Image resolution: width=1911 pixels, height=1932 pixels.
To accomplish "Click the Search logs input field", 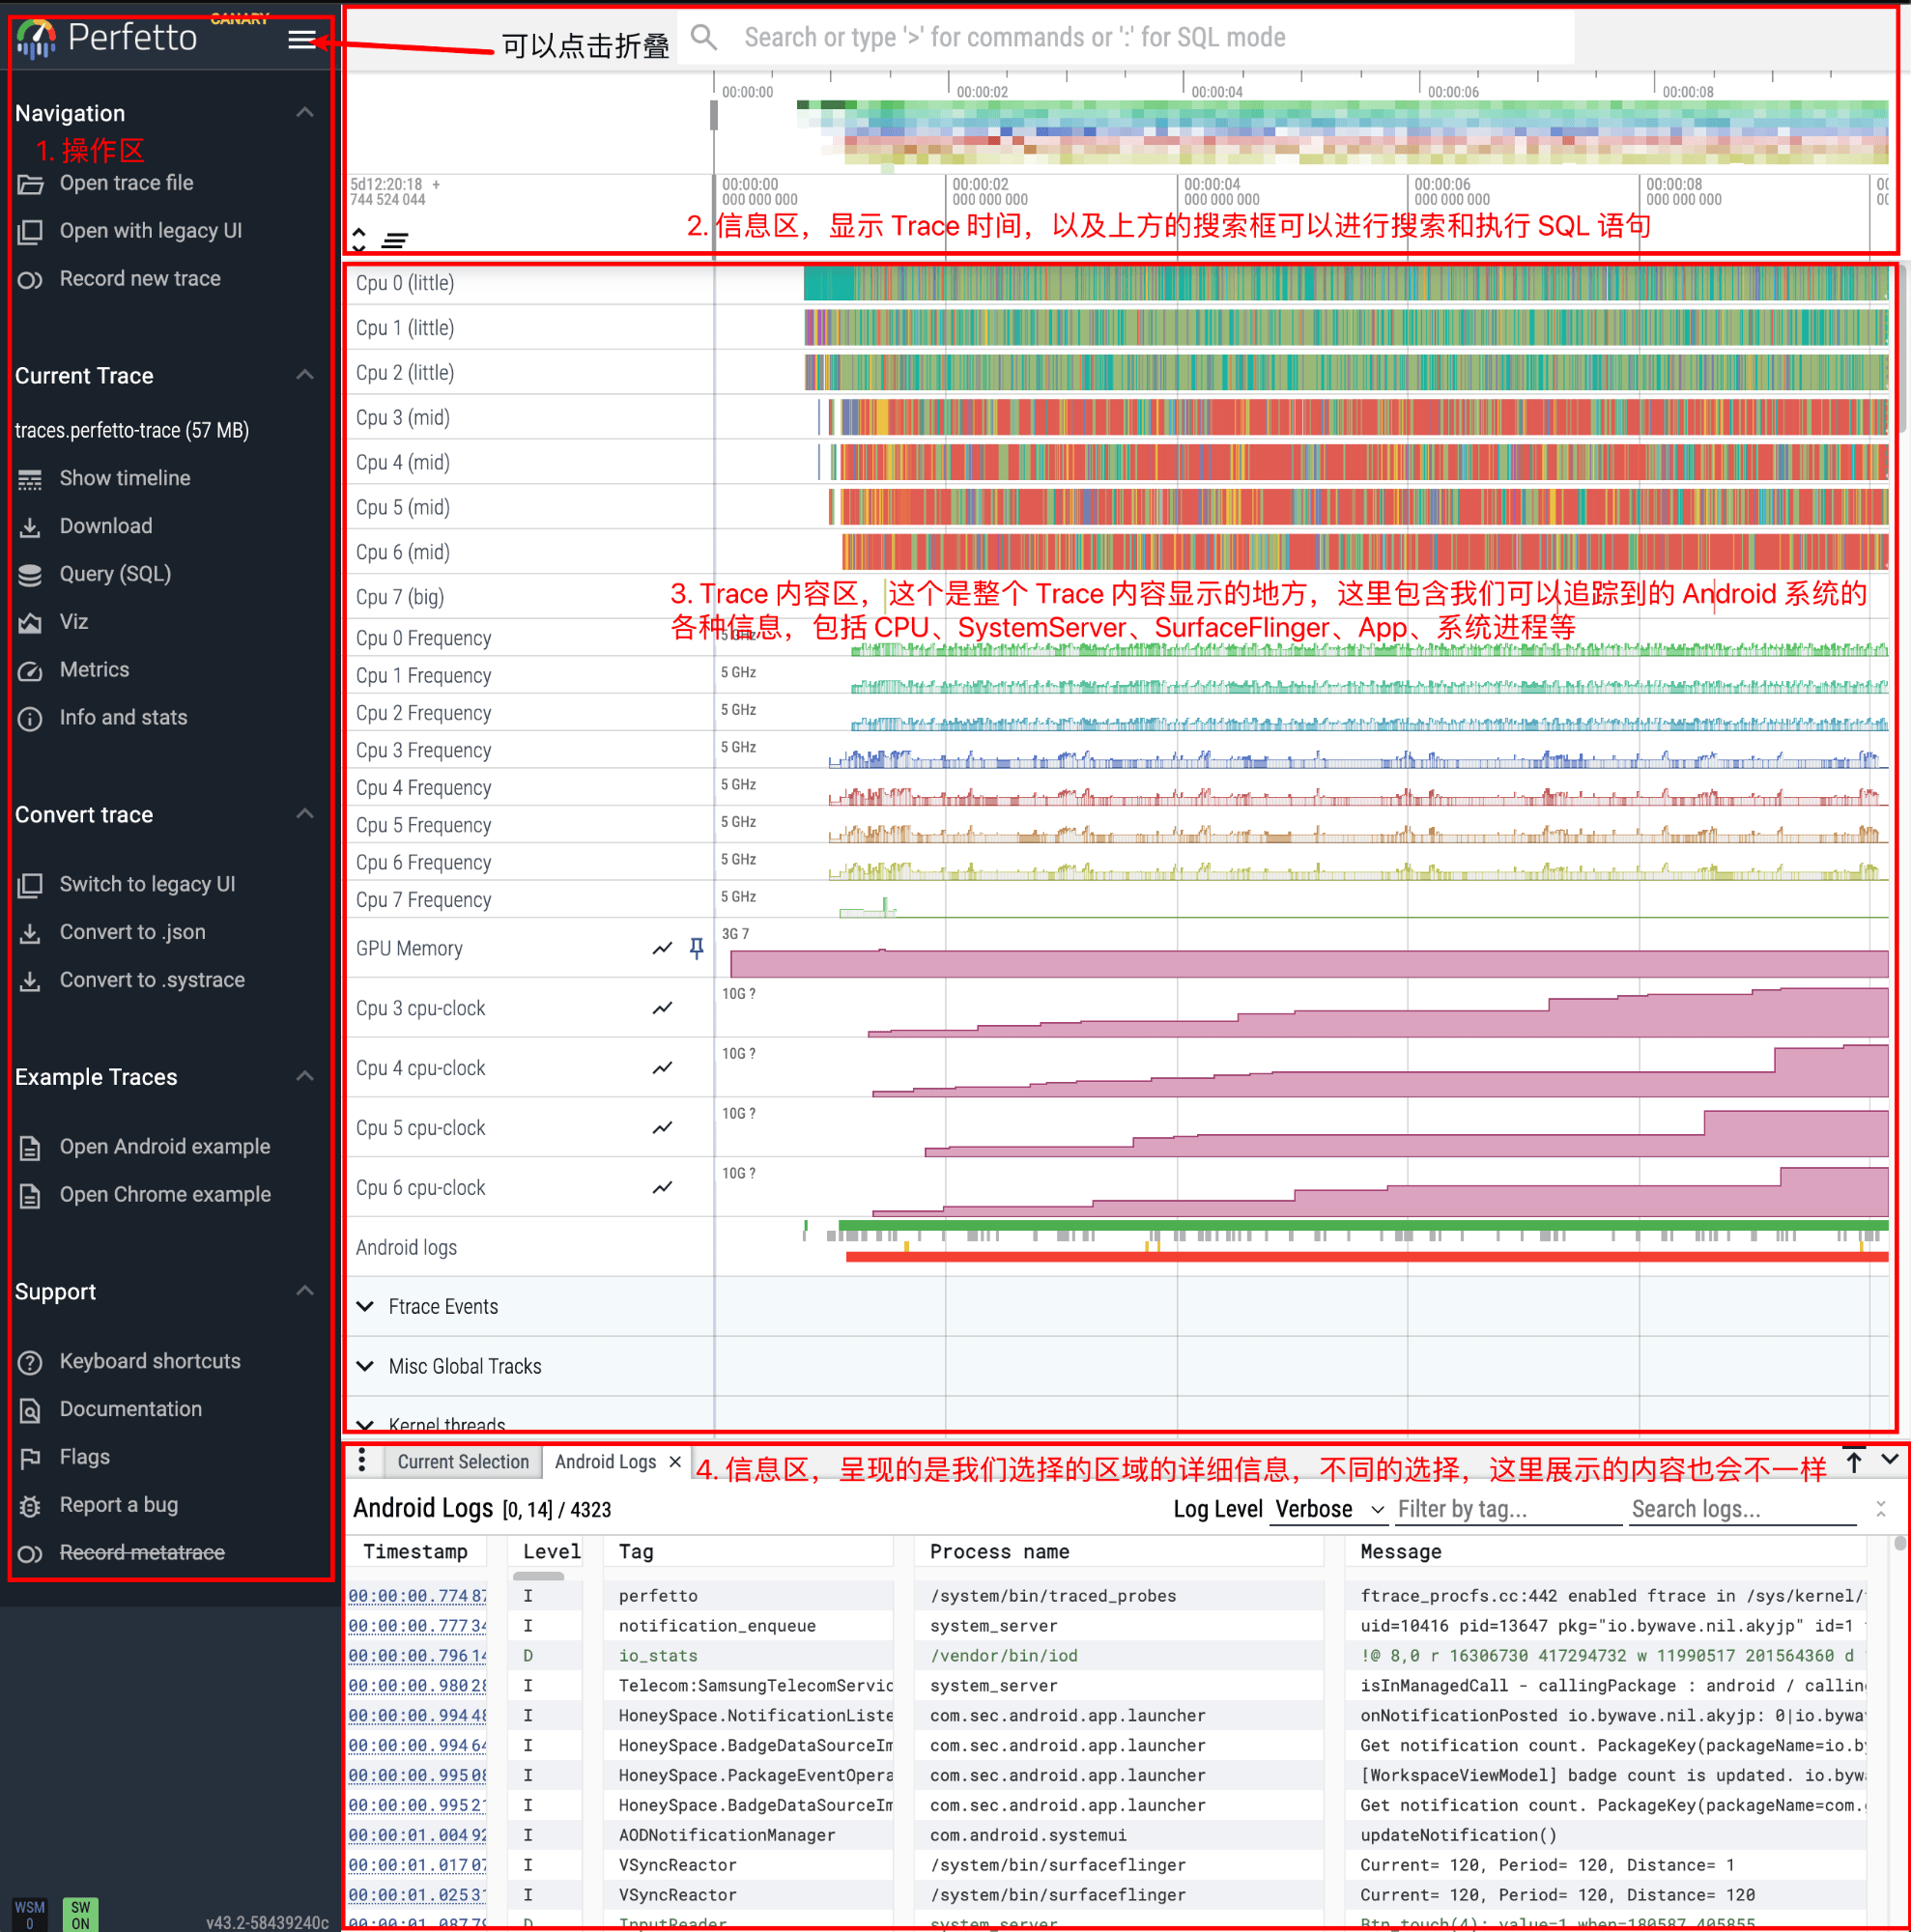I will pos(1742,1509).
